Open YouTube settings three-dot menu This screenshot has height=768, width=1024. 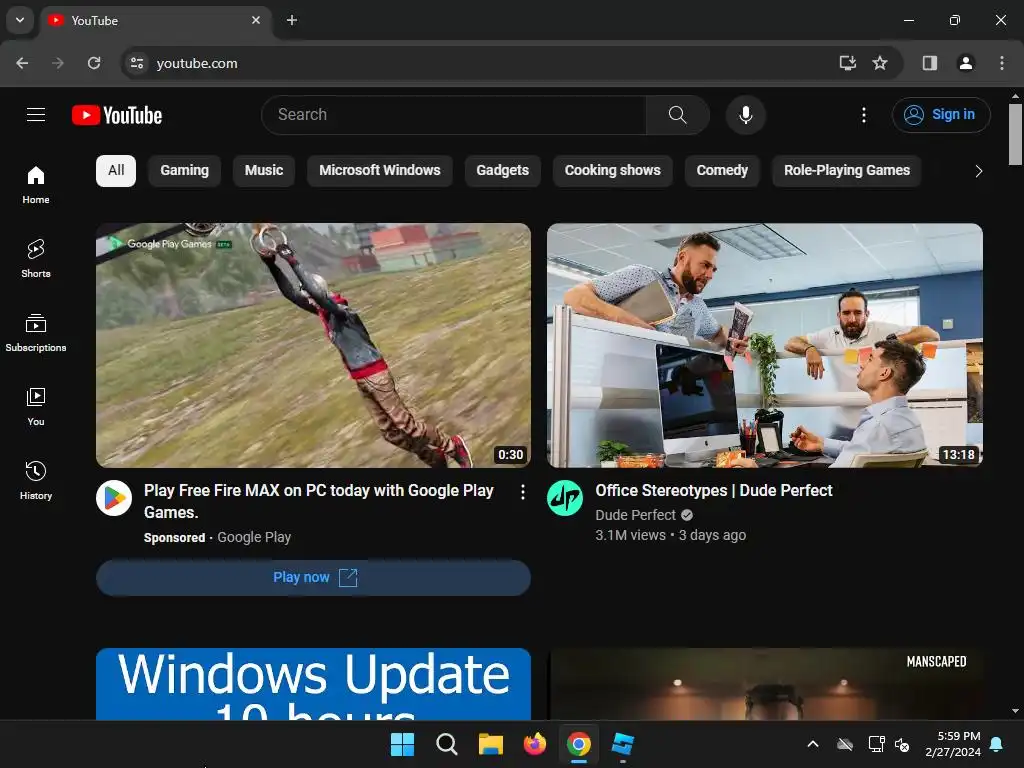tap(863, 115)
